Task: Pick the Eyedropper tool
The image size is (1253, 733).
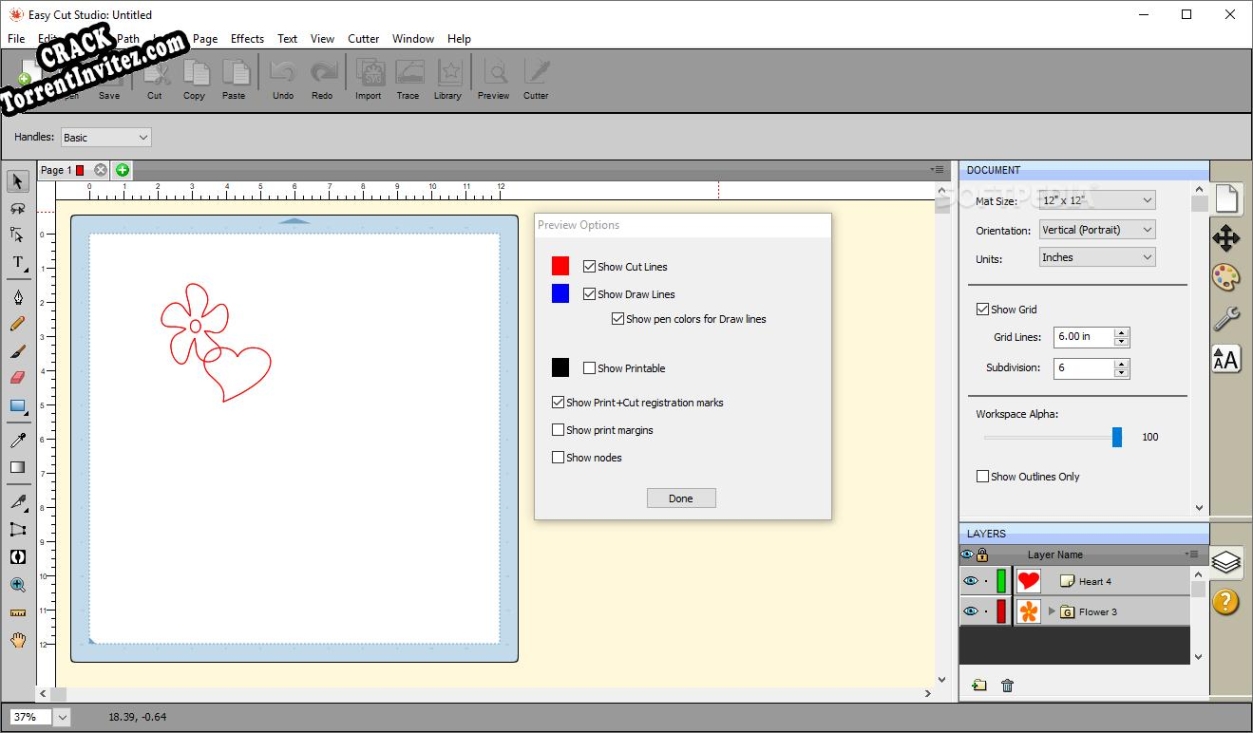Action: [x=18, y=438]
